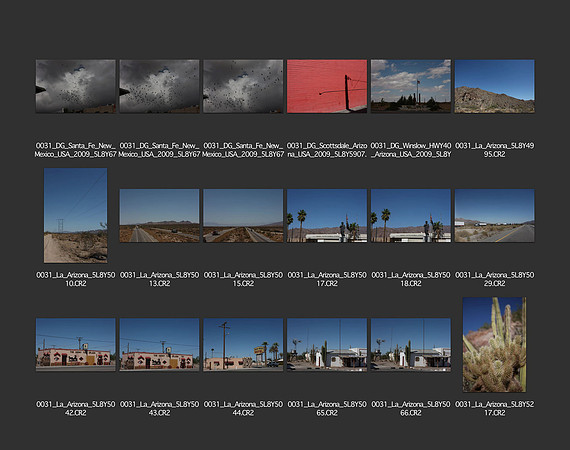This screenshot has height=450, width=570.
Task: Click file name 0031_La_Arizona_5L8Y5013.CR2
Action: [159, 279]
